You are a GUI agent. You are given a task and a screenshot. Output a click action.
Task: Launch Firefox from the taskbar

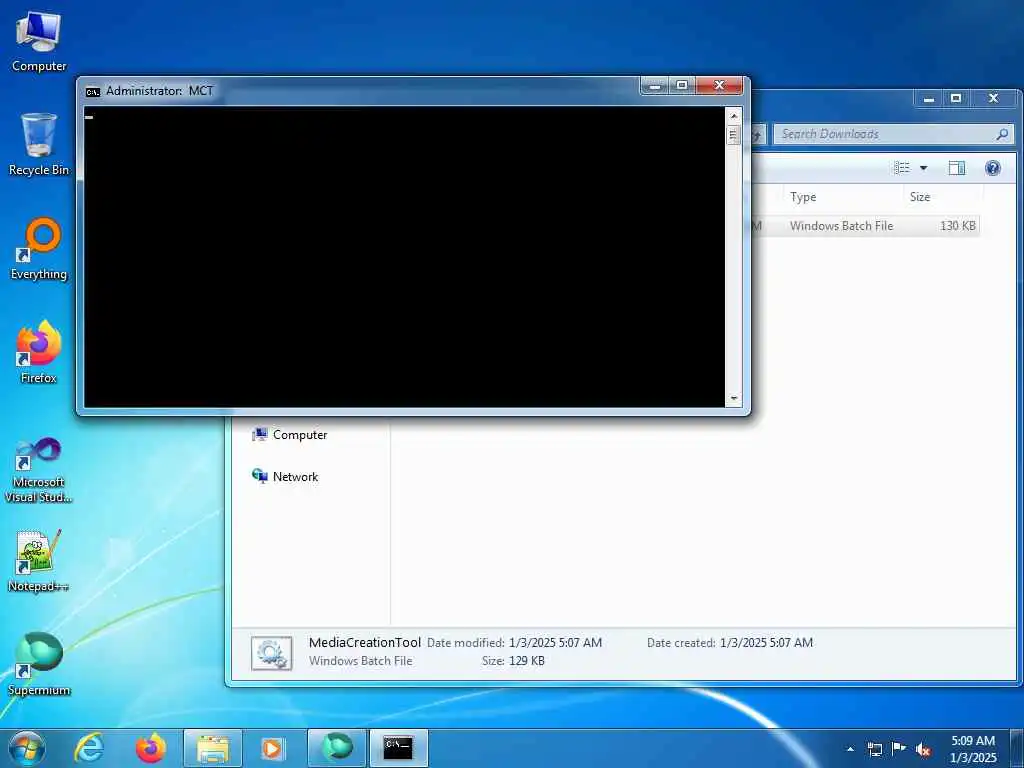(x=150, y=748)
